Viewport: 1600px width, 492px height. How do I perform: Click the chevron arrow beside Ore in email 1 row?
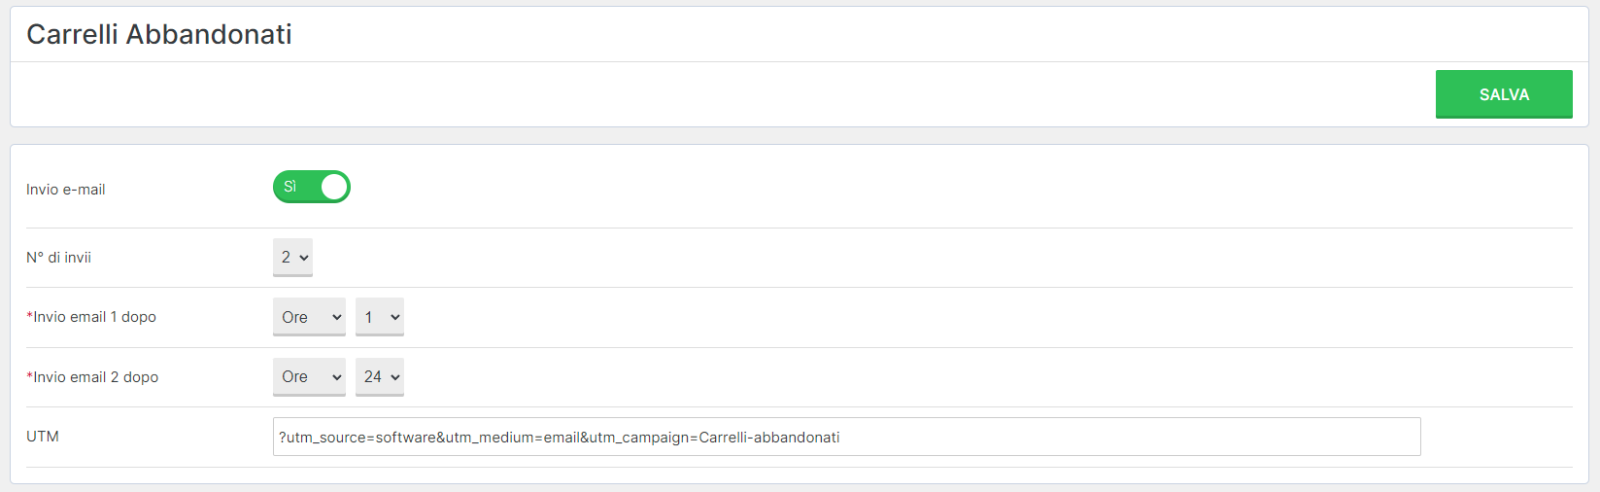point(337,318)
